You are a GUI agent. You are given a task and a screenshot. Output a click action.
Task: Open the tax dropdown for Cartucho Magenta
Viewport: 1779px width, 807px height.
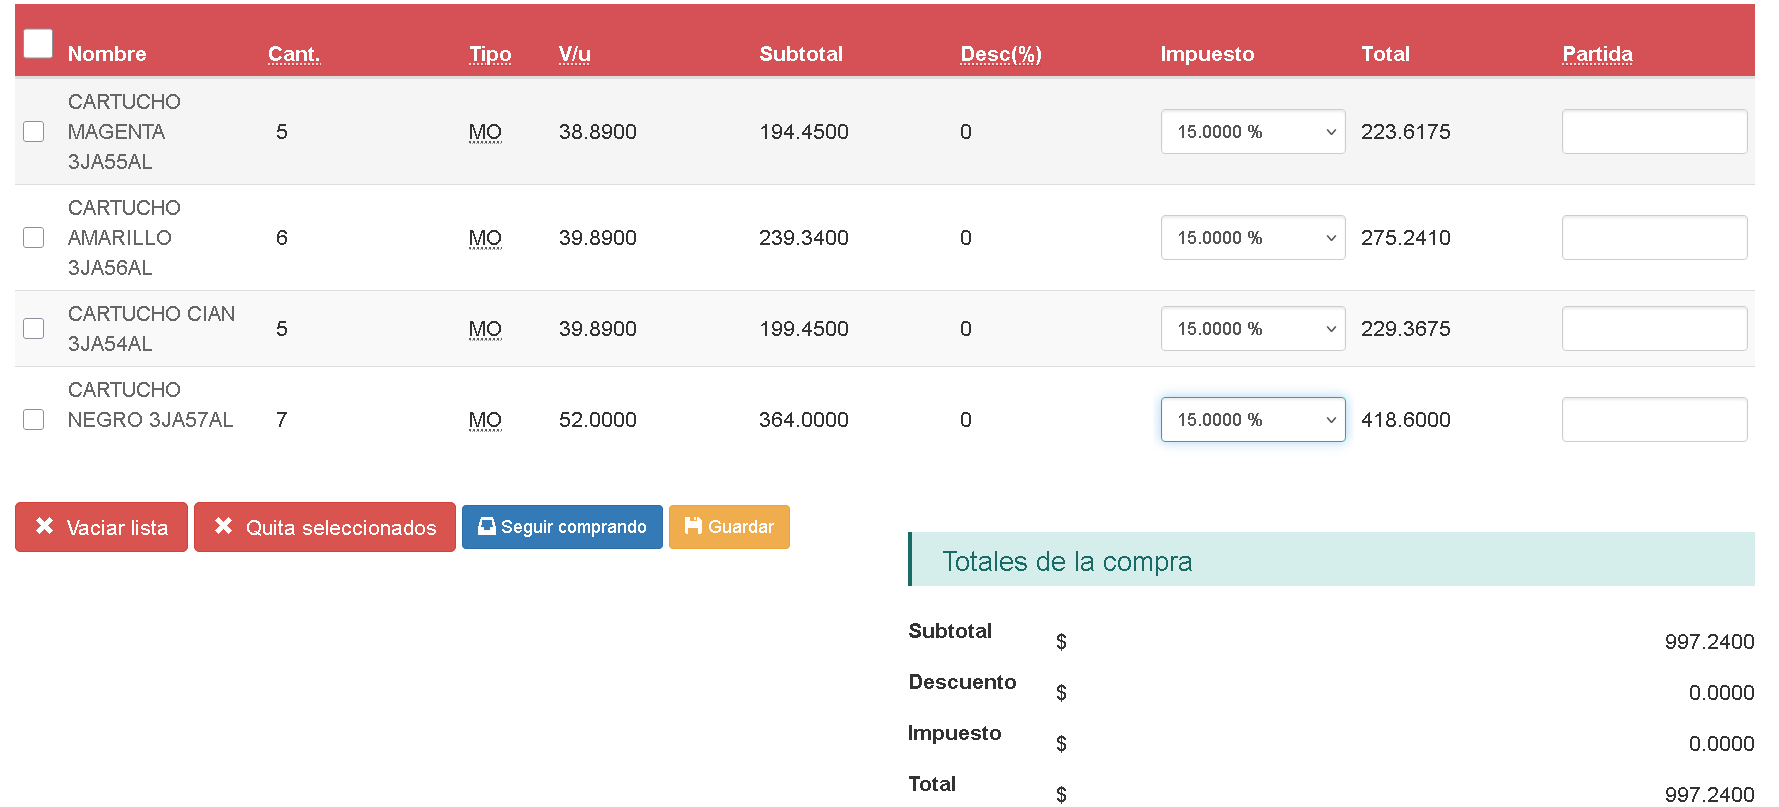click(1252, 132)
